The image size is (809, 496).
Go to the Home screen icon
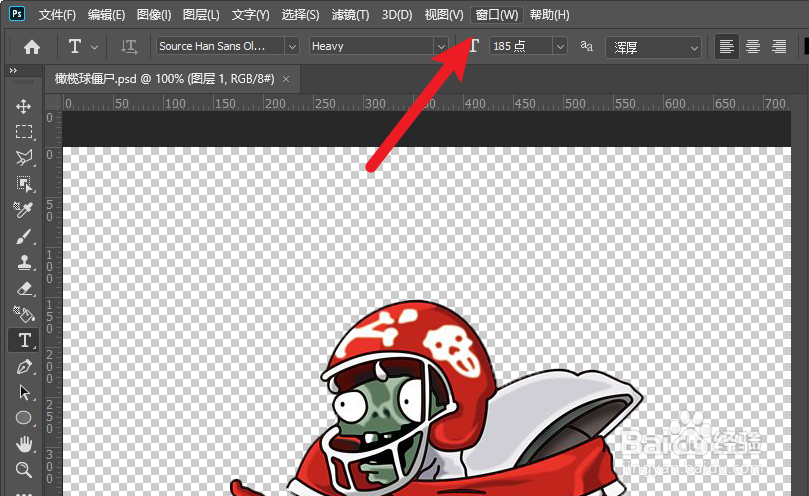(31, 47)
